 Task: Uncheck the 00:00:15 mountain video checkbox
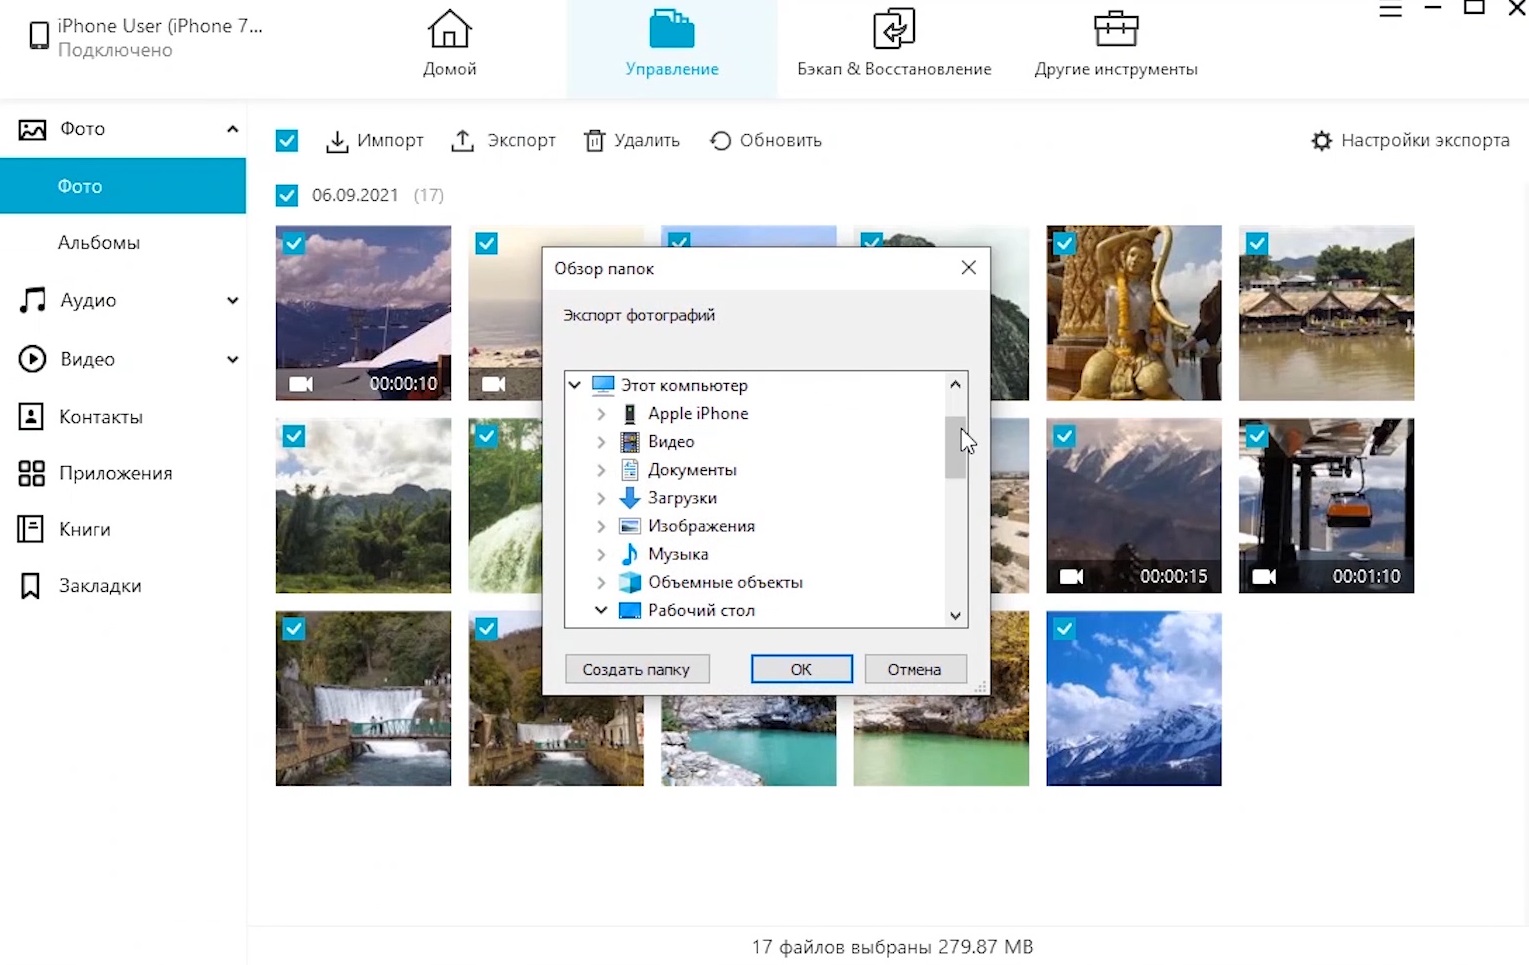point(1065,436)
